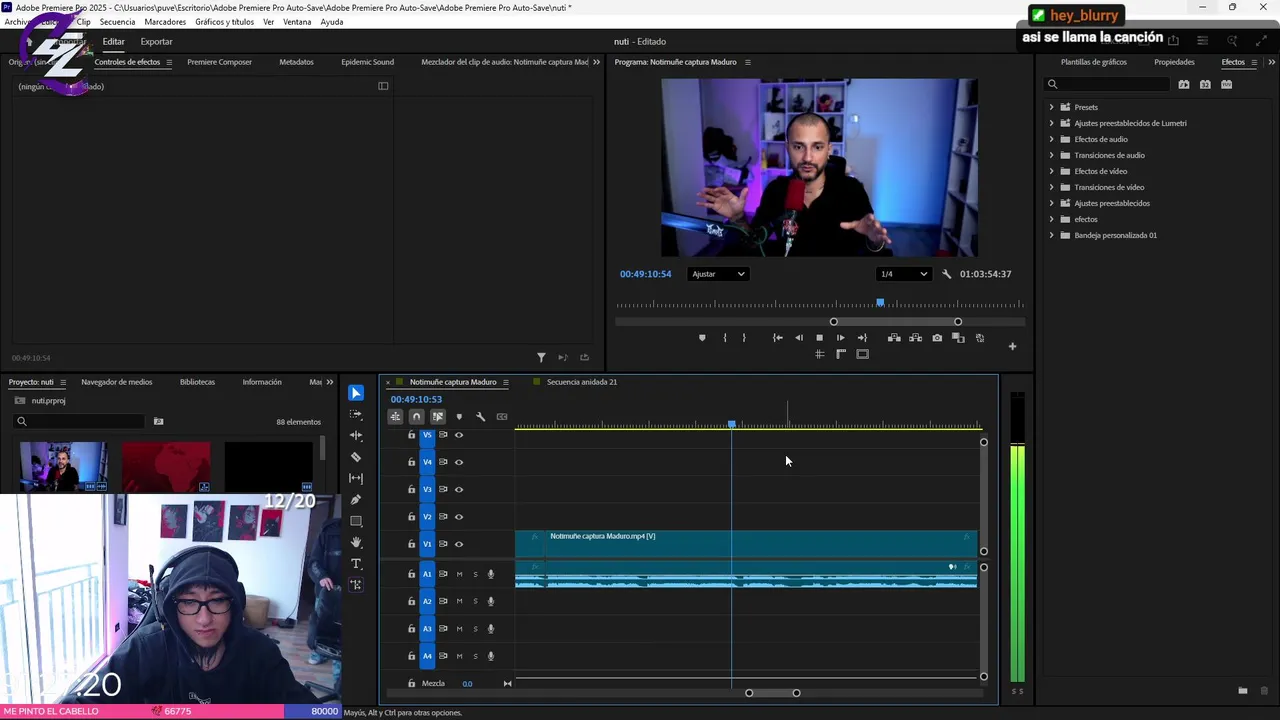The width and height of the screenshot is (1280, 720).
Task: Click the Lift button
Action: (894, 338)
